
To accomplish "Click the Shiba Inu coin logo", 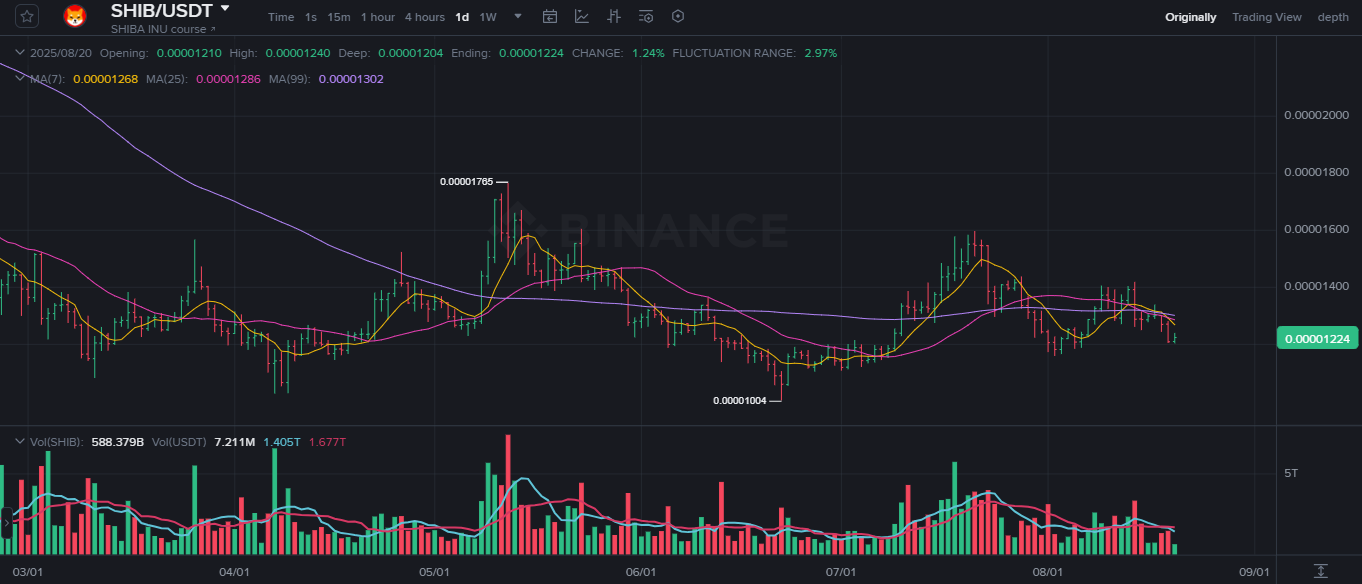I will pyautogui.click(x=75, y=16).
